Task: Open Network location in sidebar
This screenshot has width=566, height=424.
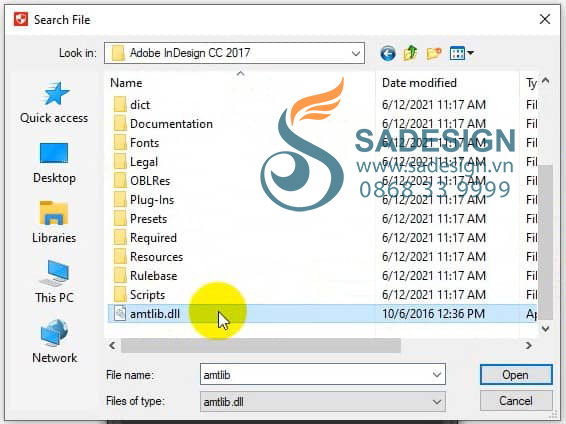Action: (54, 342)
